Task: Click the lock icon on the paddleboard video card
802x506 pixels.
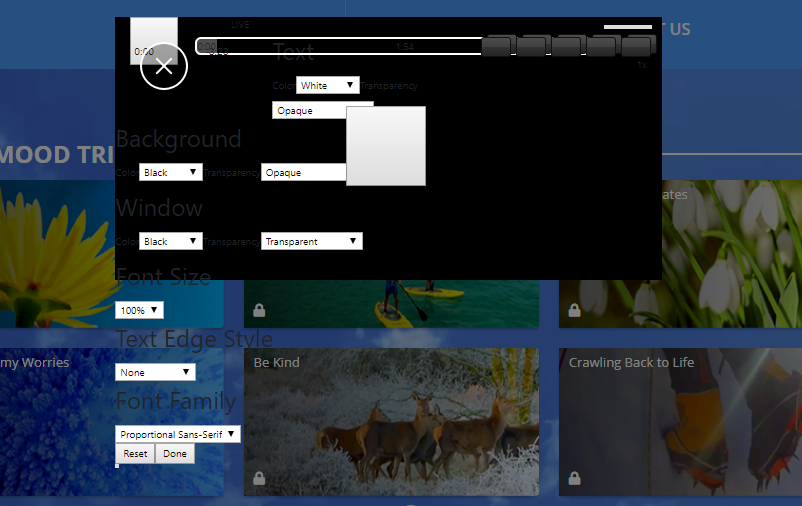Action: [x=259, y=310]
